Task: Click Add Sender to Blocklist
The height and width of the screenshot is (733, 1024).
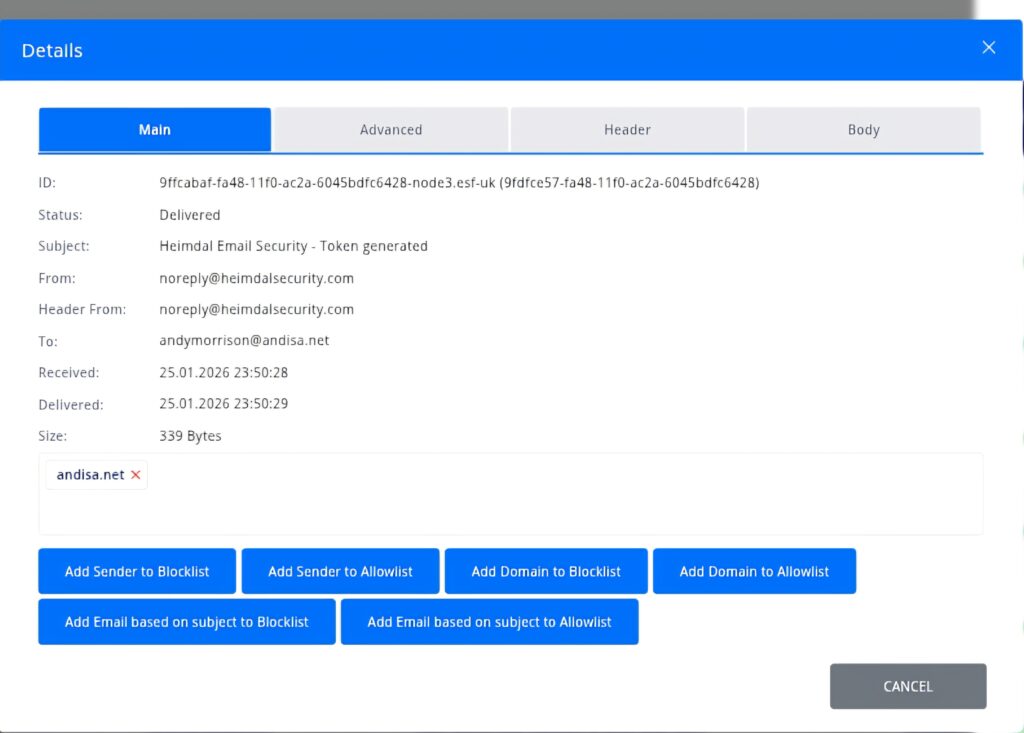Action: click(137, 571)
